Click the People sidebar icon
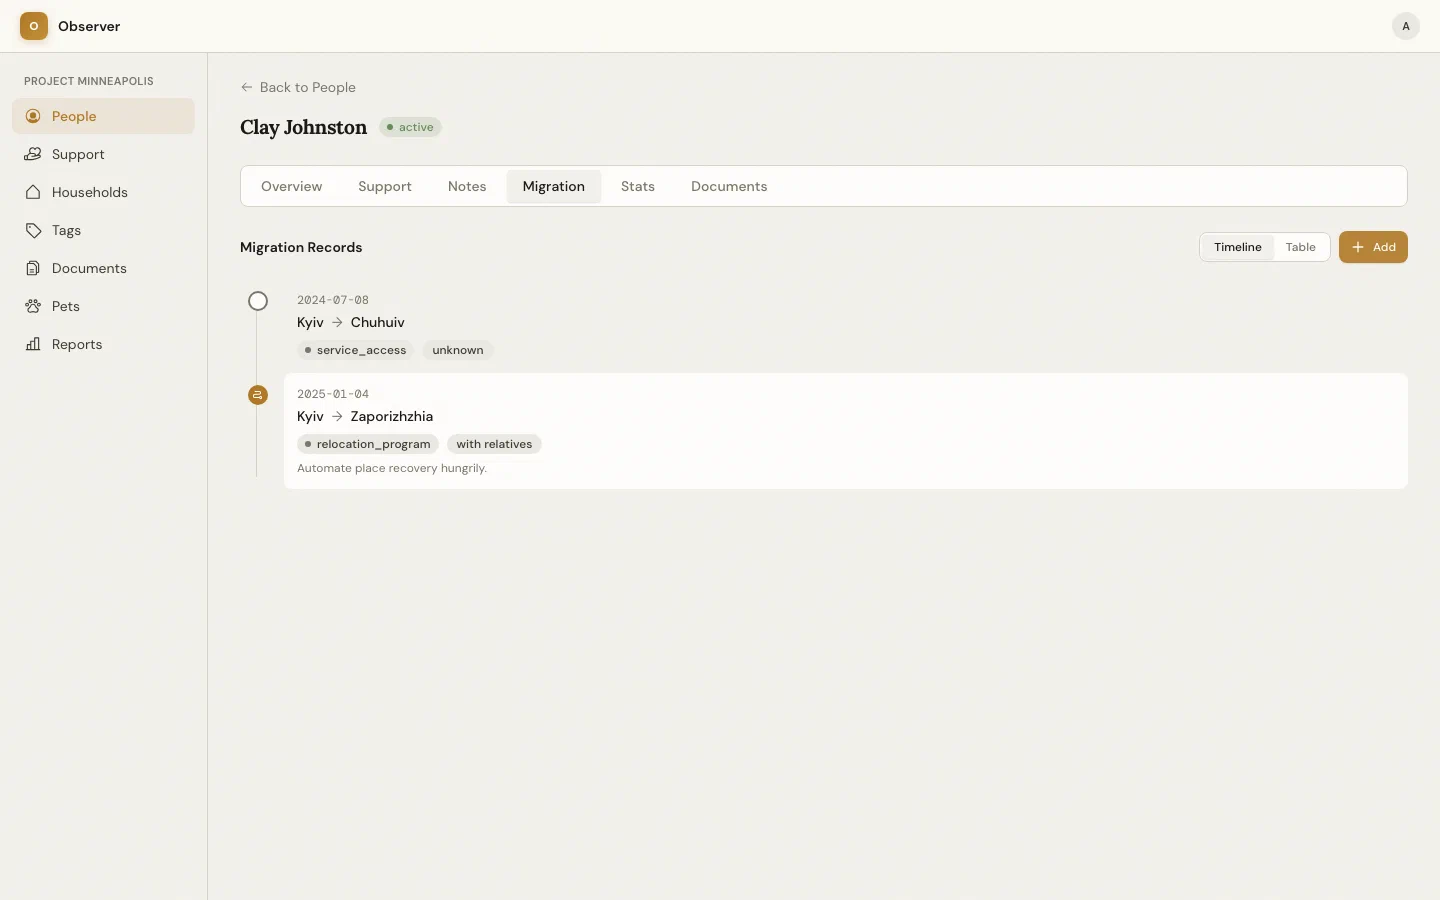Viewport: 1440px width, 900px height. 33,116
